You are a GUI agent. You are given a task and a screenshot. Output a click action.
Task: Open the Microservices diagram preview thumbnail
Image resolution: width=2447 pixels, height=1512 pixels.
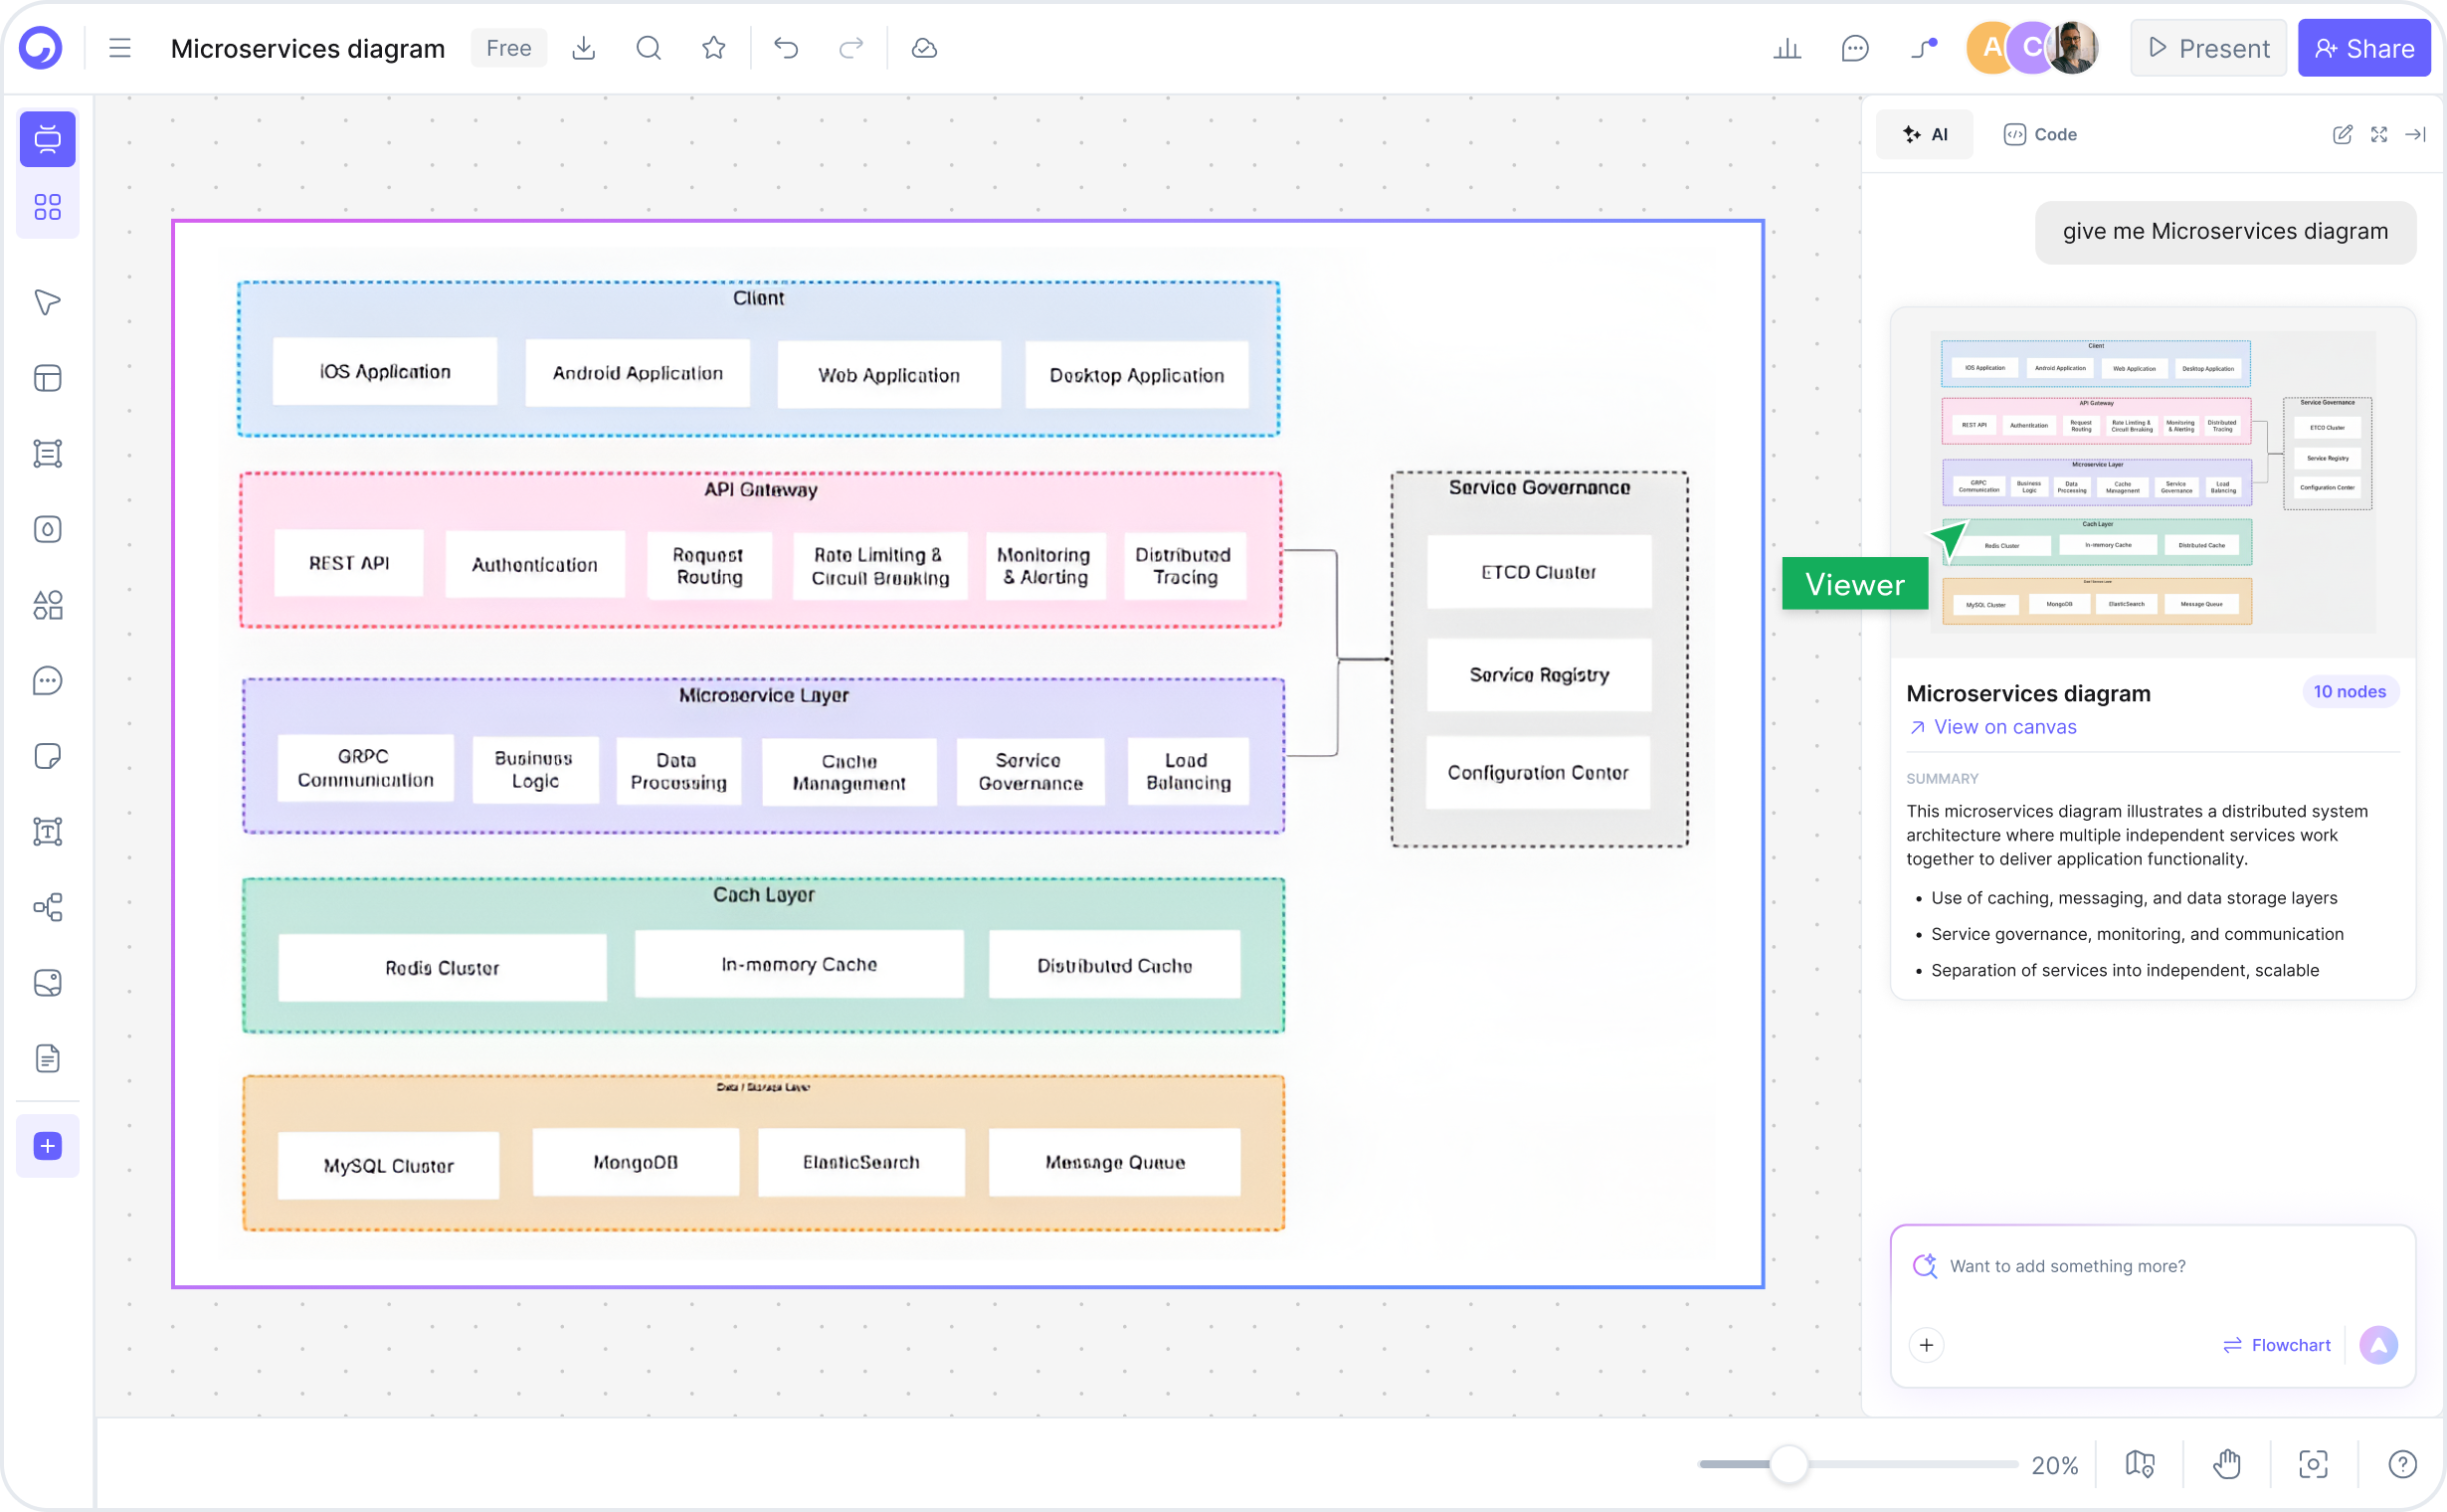pyautogui.click(x=2153, y=481)
